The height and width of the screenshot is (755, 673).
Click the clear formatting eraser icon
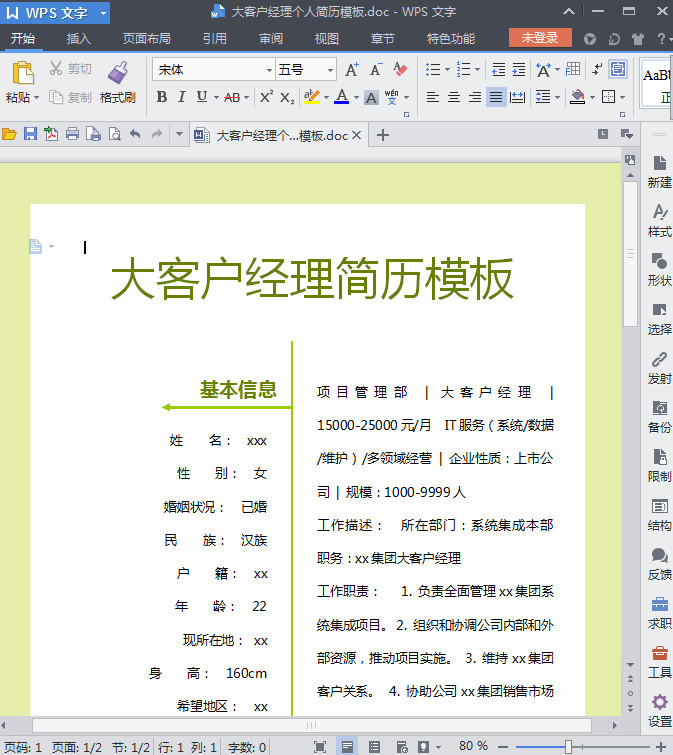(x=400, y=70)
